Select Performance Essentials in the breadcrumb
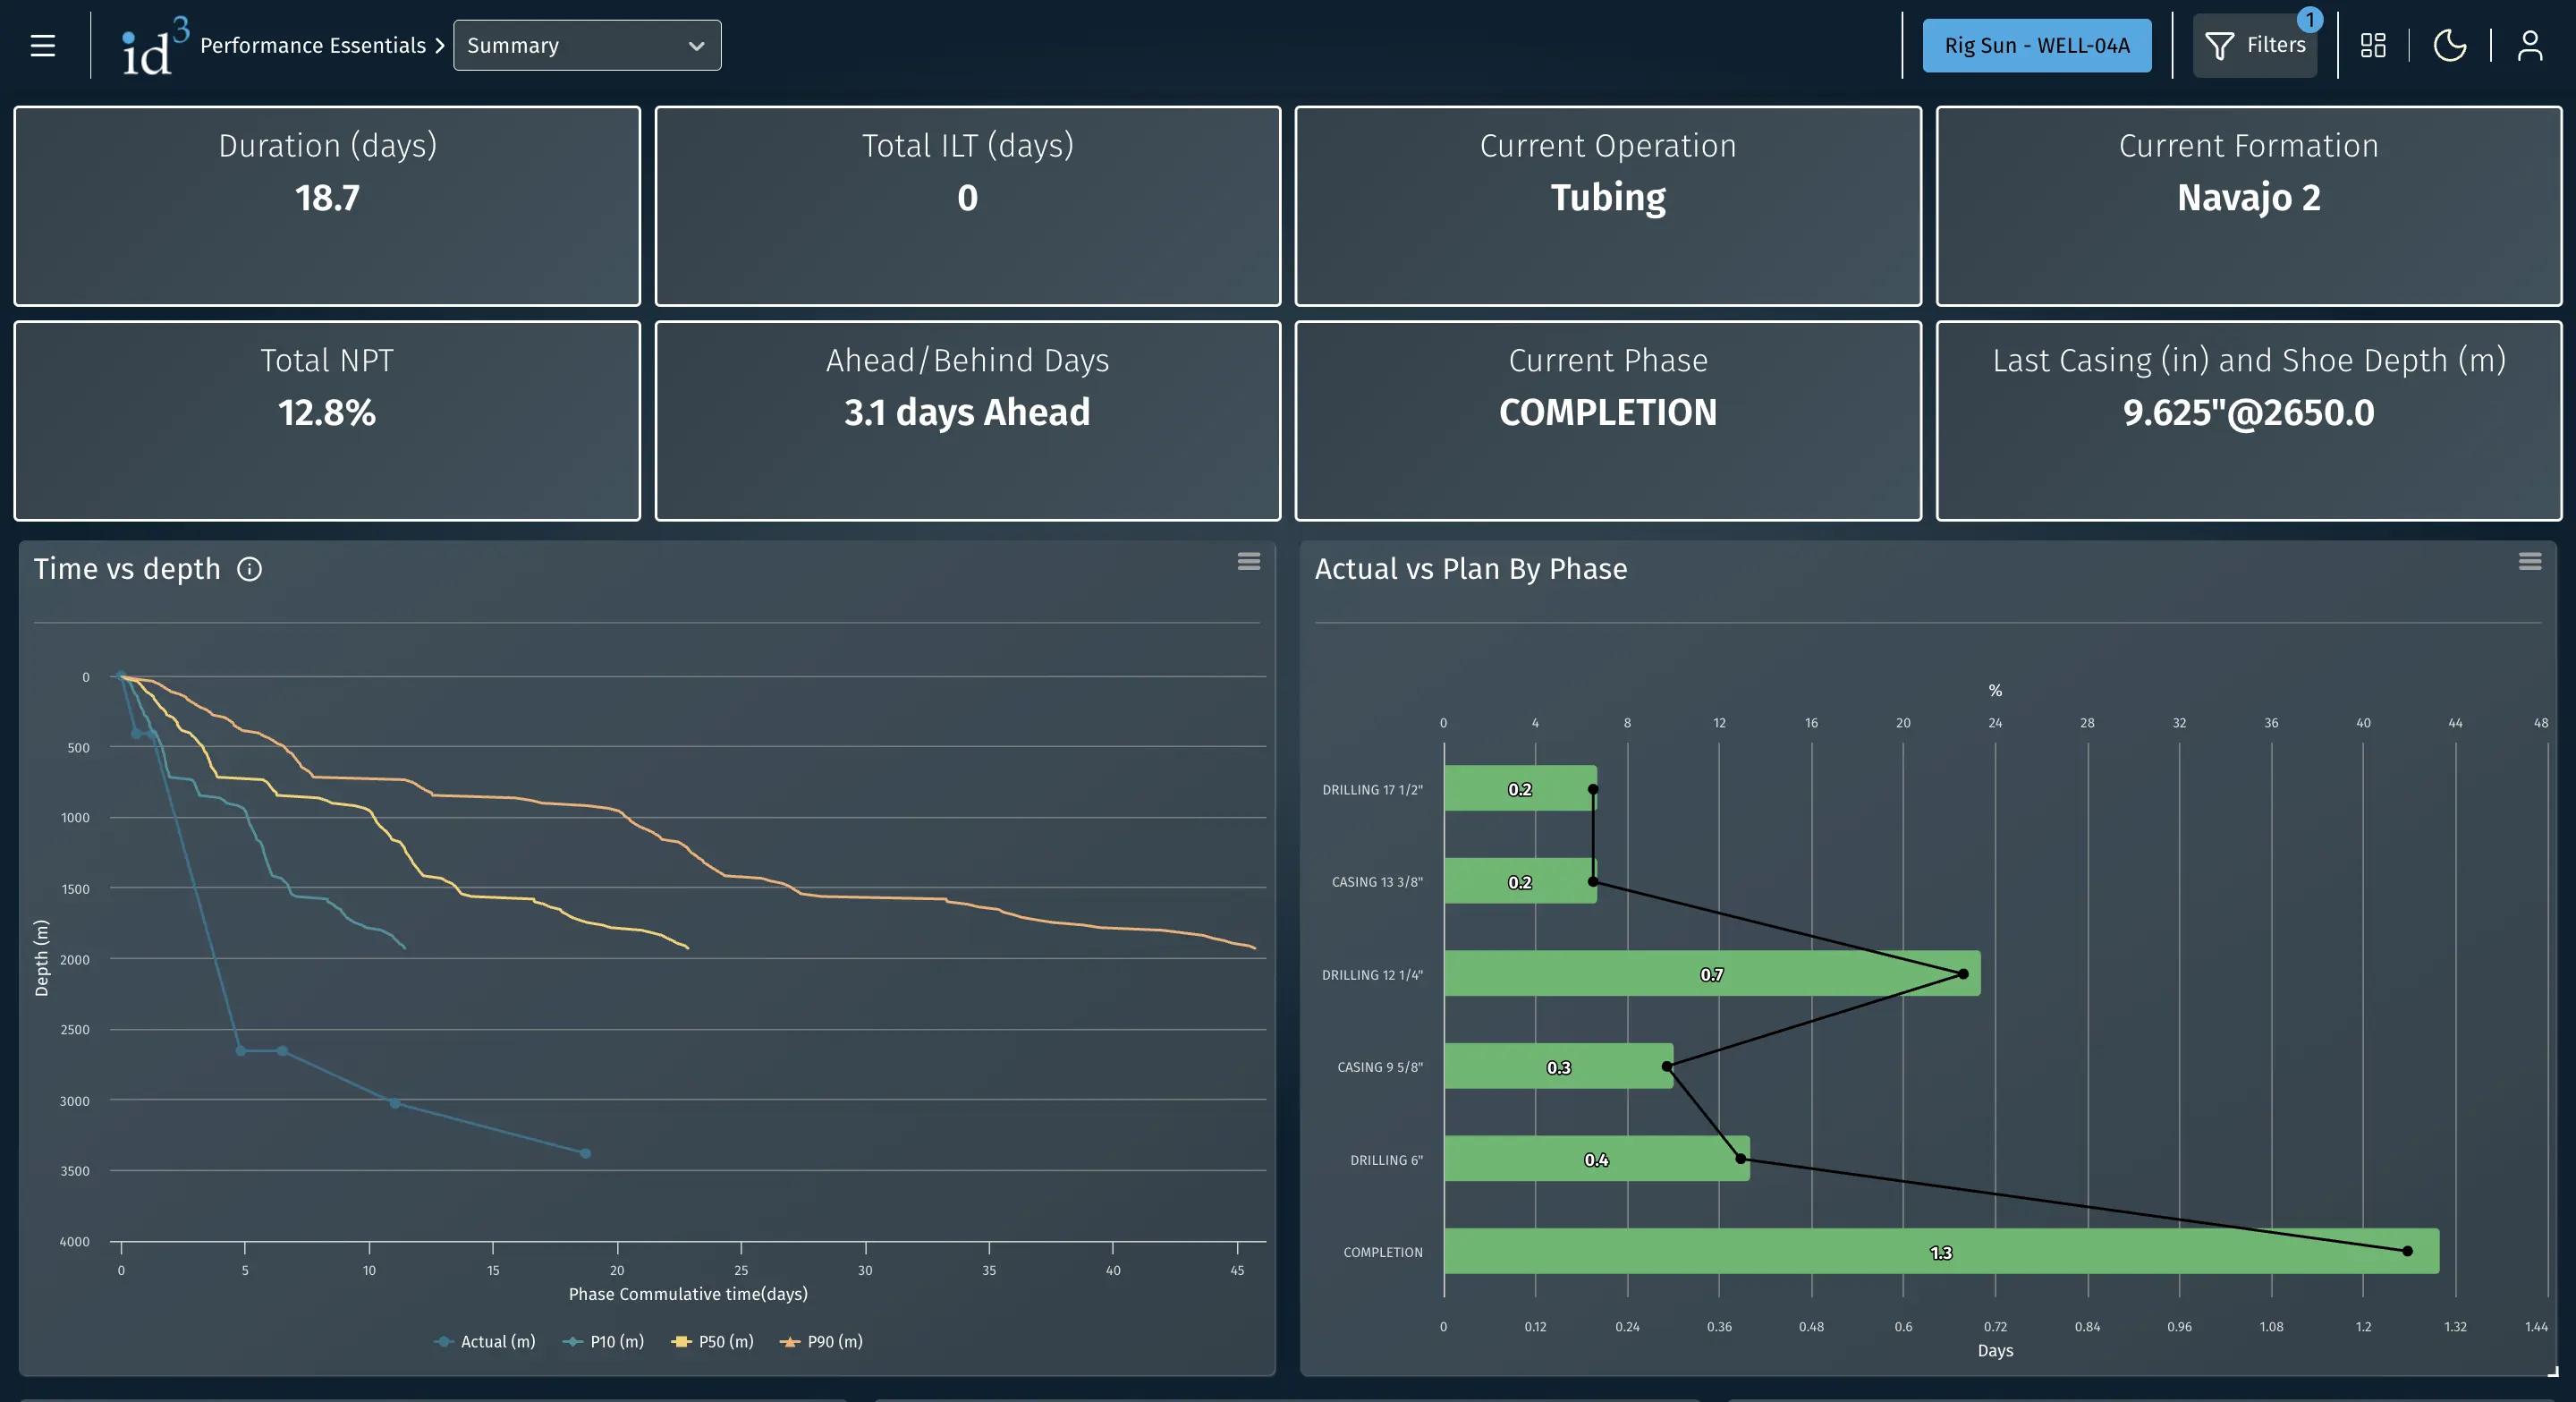This screenshot has width=2576, height=1402. pyautogui.click(x=312, y=45)
